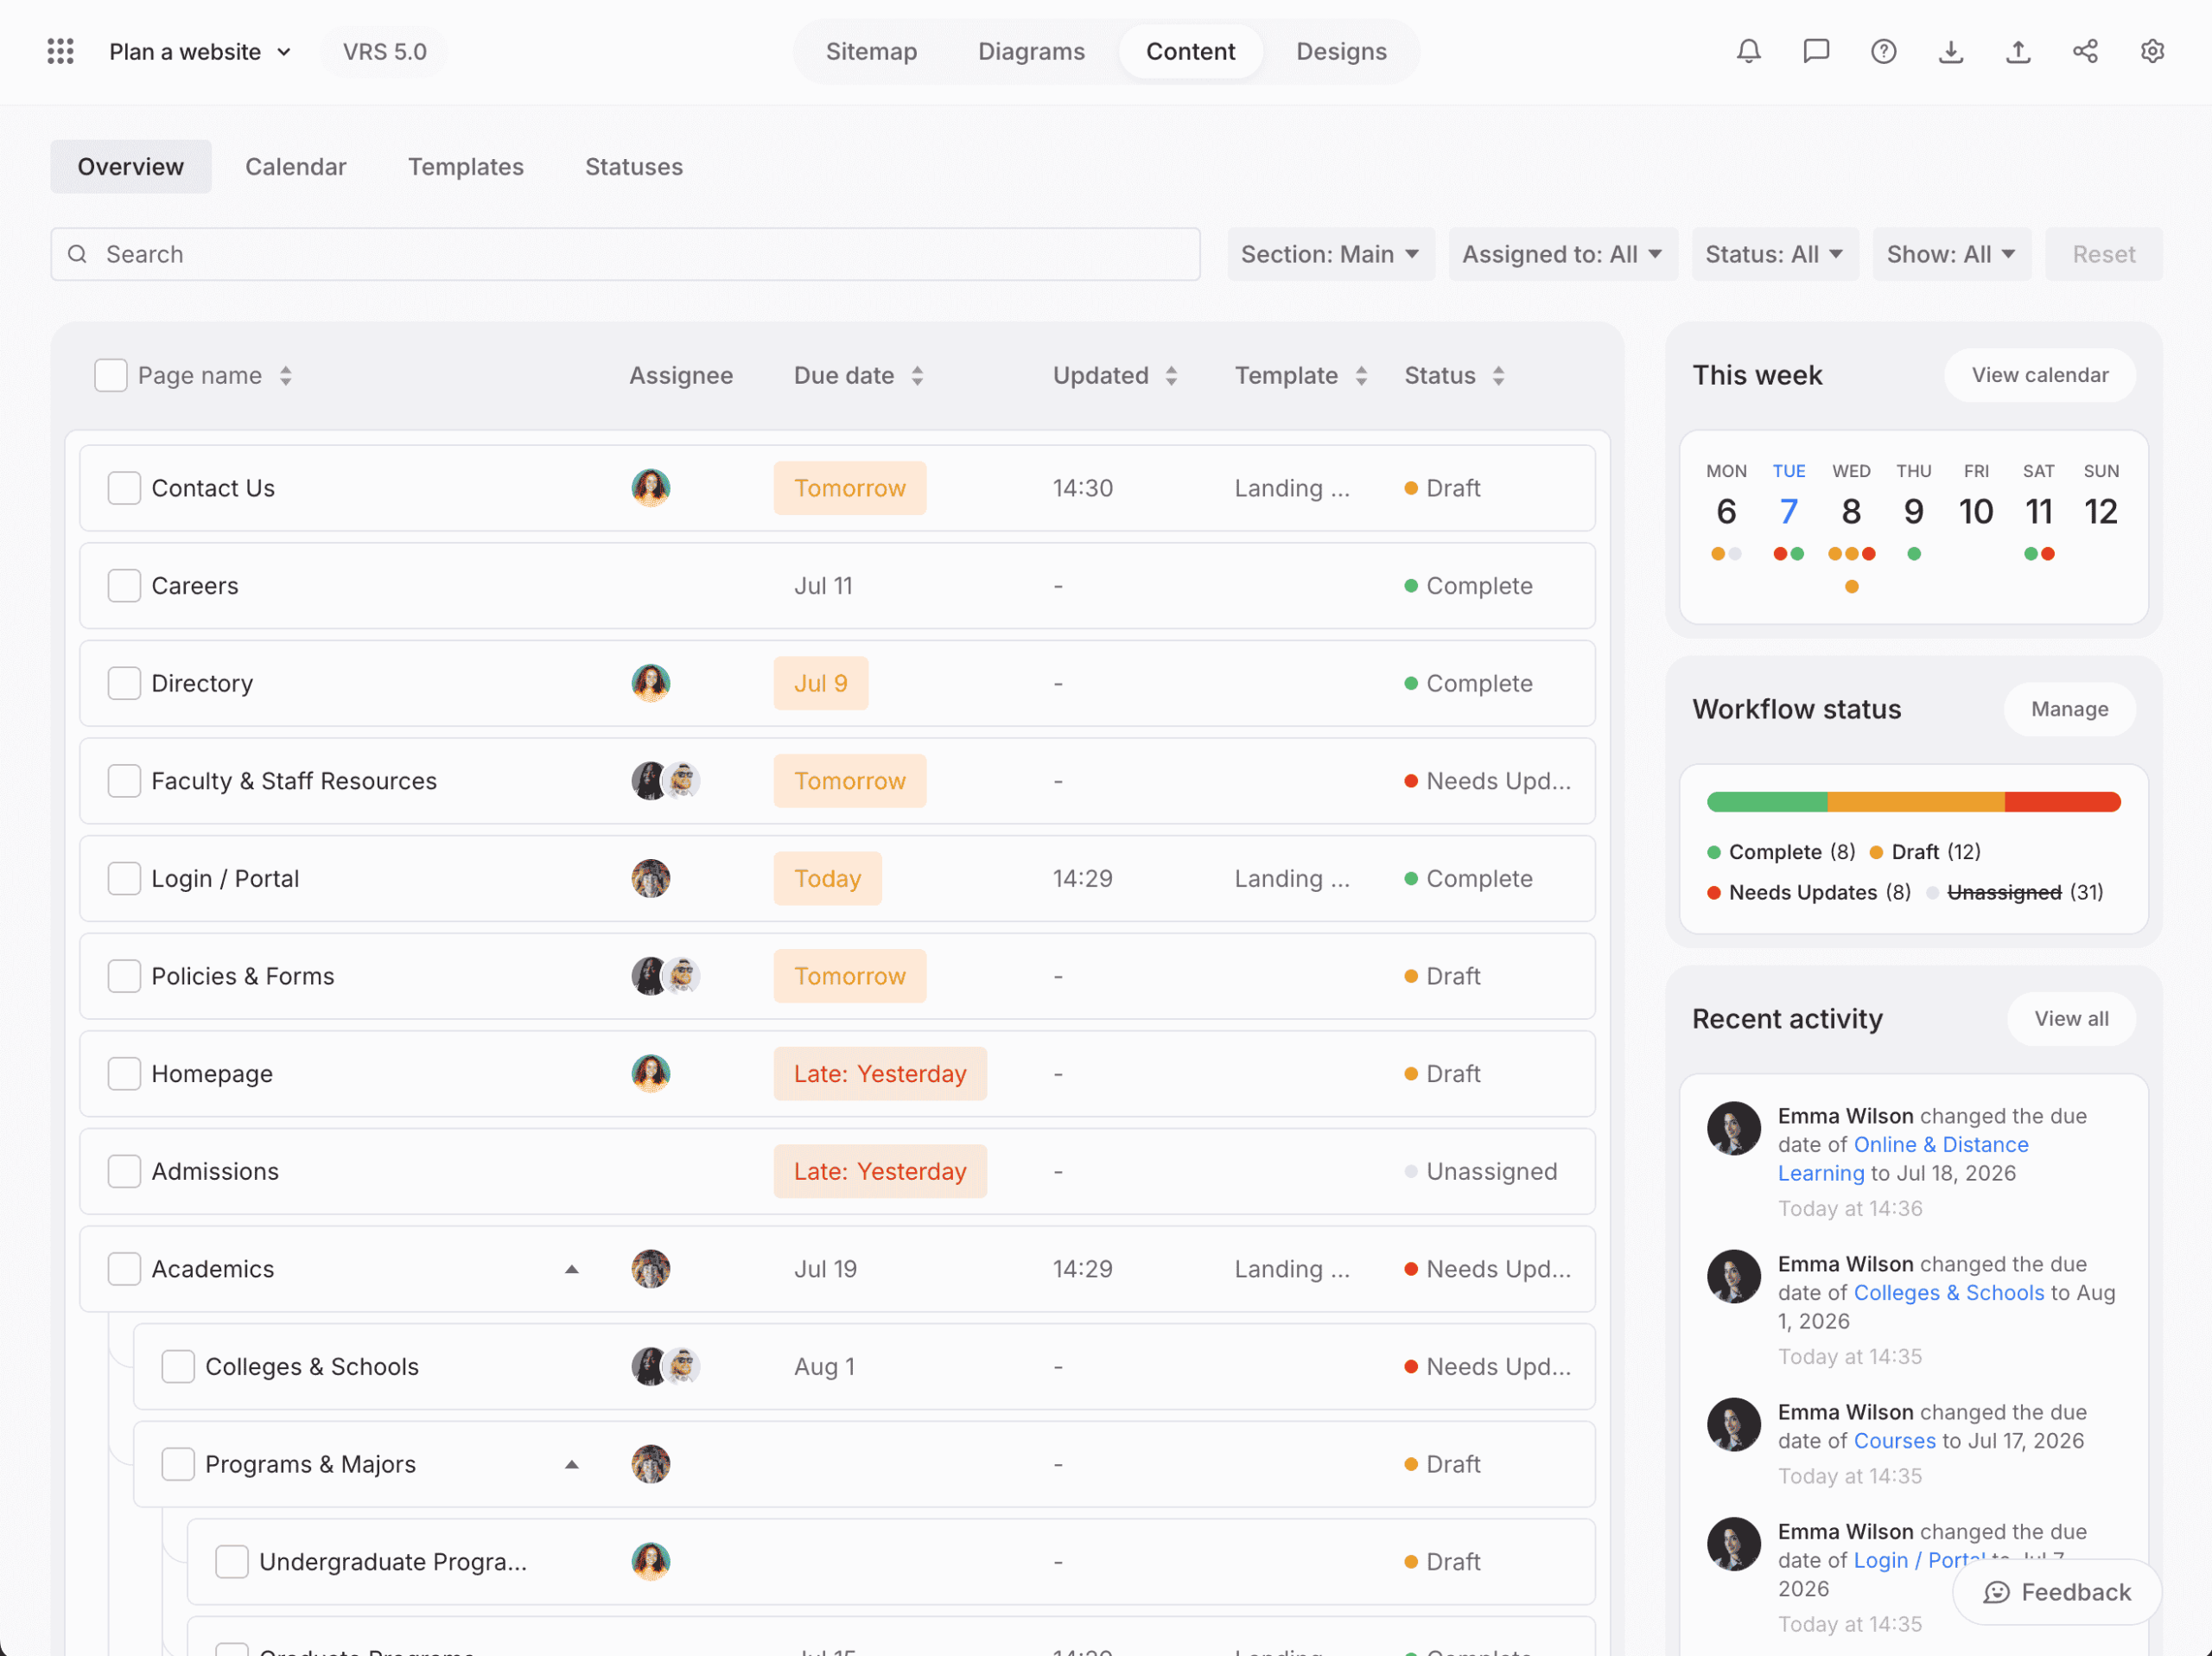Open the Status: All filter dropdown
Image resolution: width=2212 pixels, height=1656 pixels.
click(1774, 254)
